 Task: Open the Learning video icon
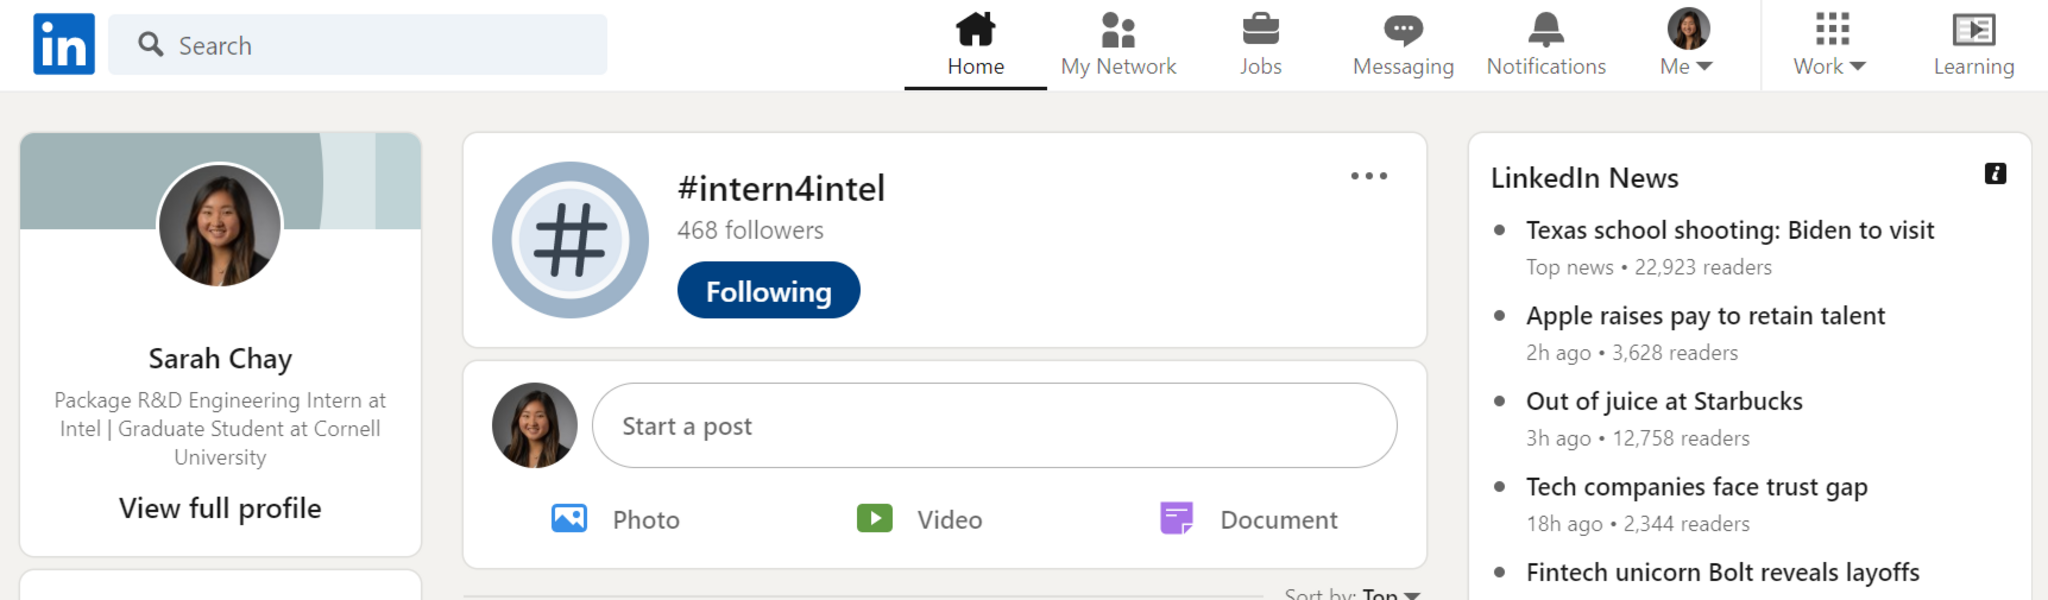click(x=1973, y=30)
